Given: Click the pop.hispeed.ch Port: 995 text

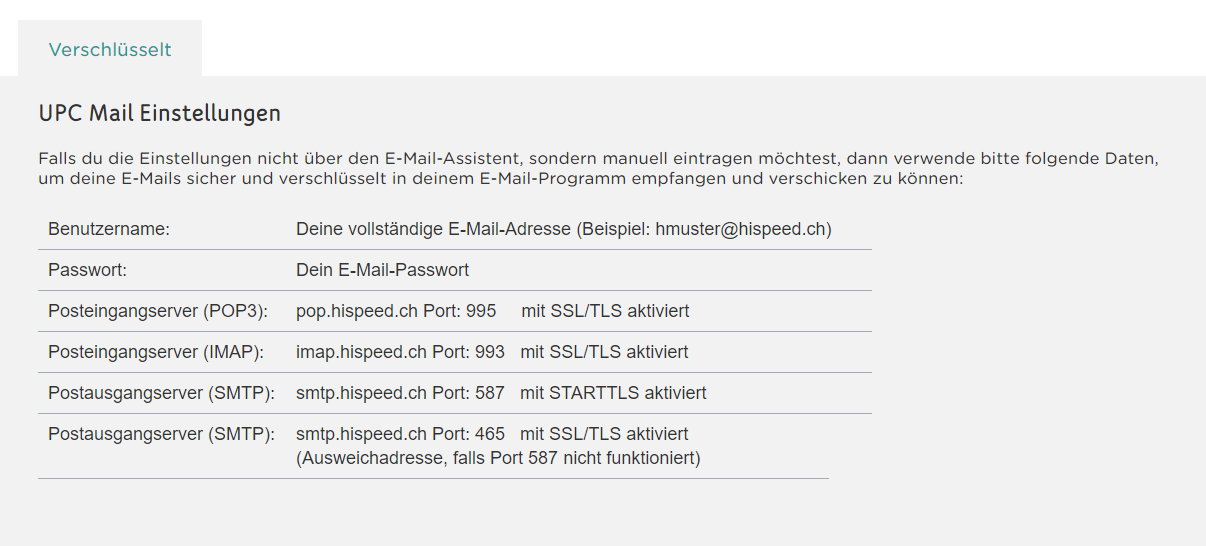Looking at the screenshot, I should click(396, 311).
